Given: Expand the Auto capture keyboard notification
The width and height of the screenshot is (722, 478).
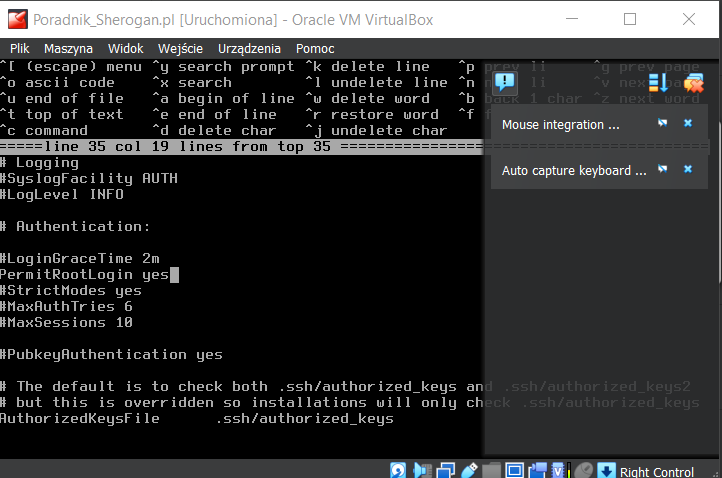Looking at the screenshot, I should click(x=573, y=170).
